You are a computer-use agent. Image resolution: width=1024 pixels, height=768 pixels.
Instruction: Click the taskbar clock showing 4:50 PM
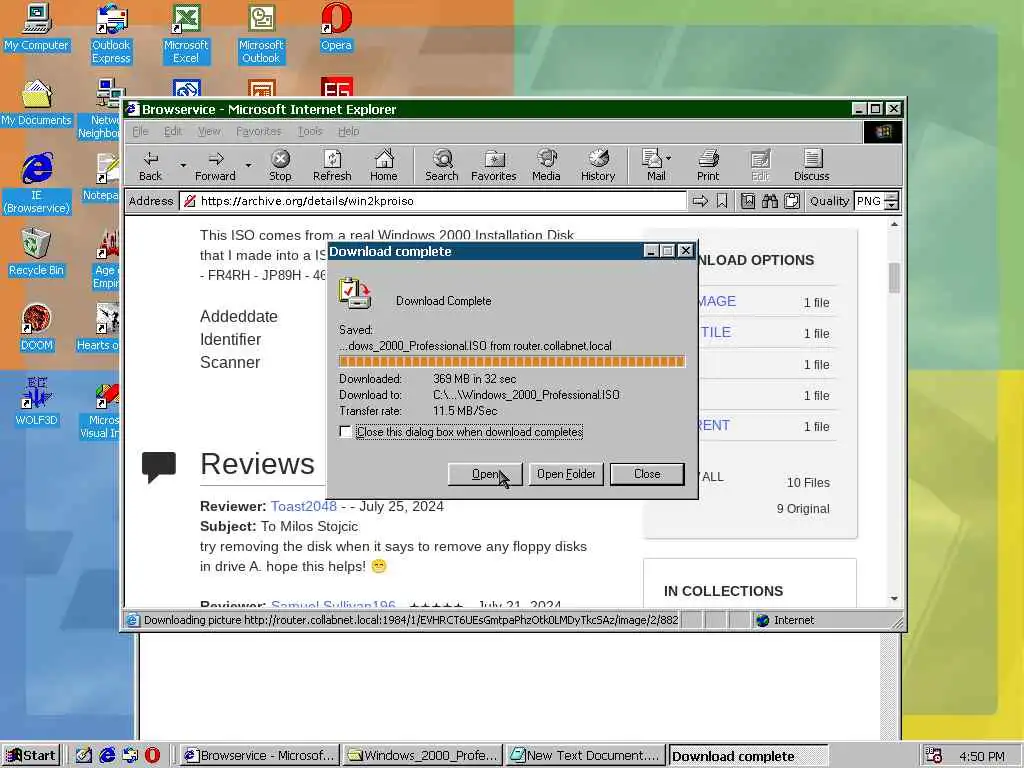point(982,756)
